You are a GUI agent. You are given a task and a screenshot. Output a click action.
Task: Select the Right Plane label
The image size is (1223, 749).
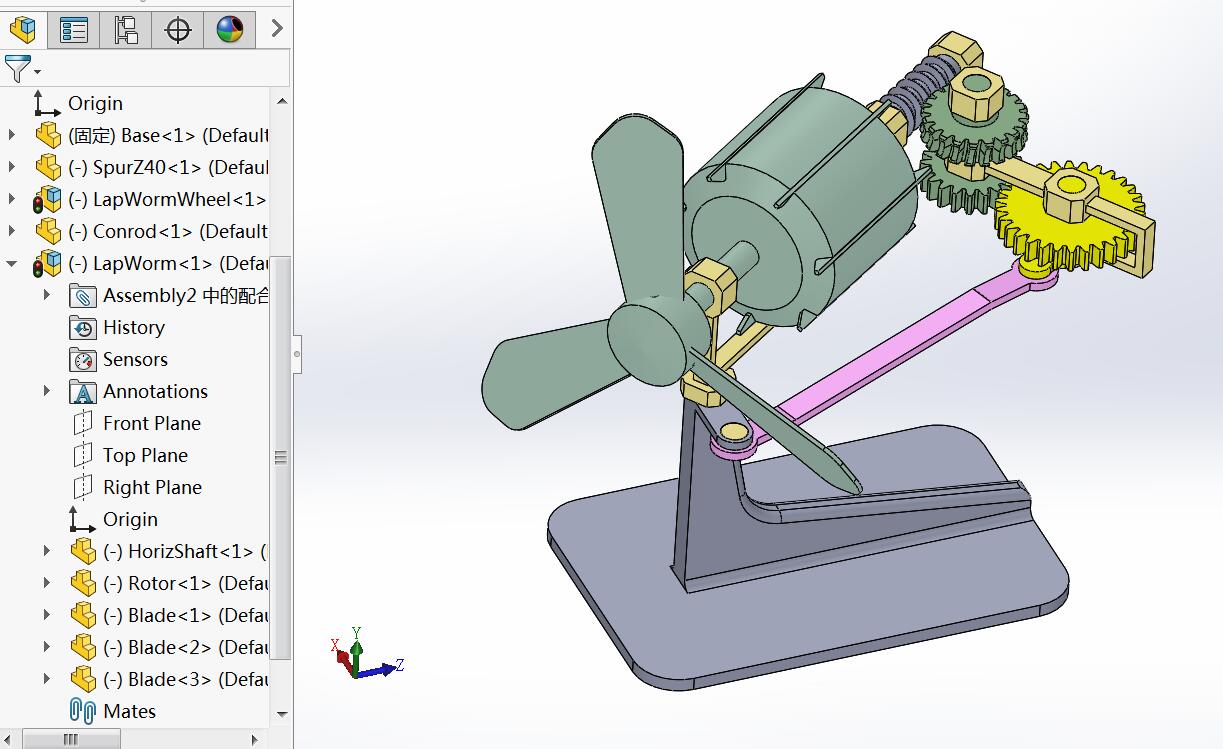point(152,487)
